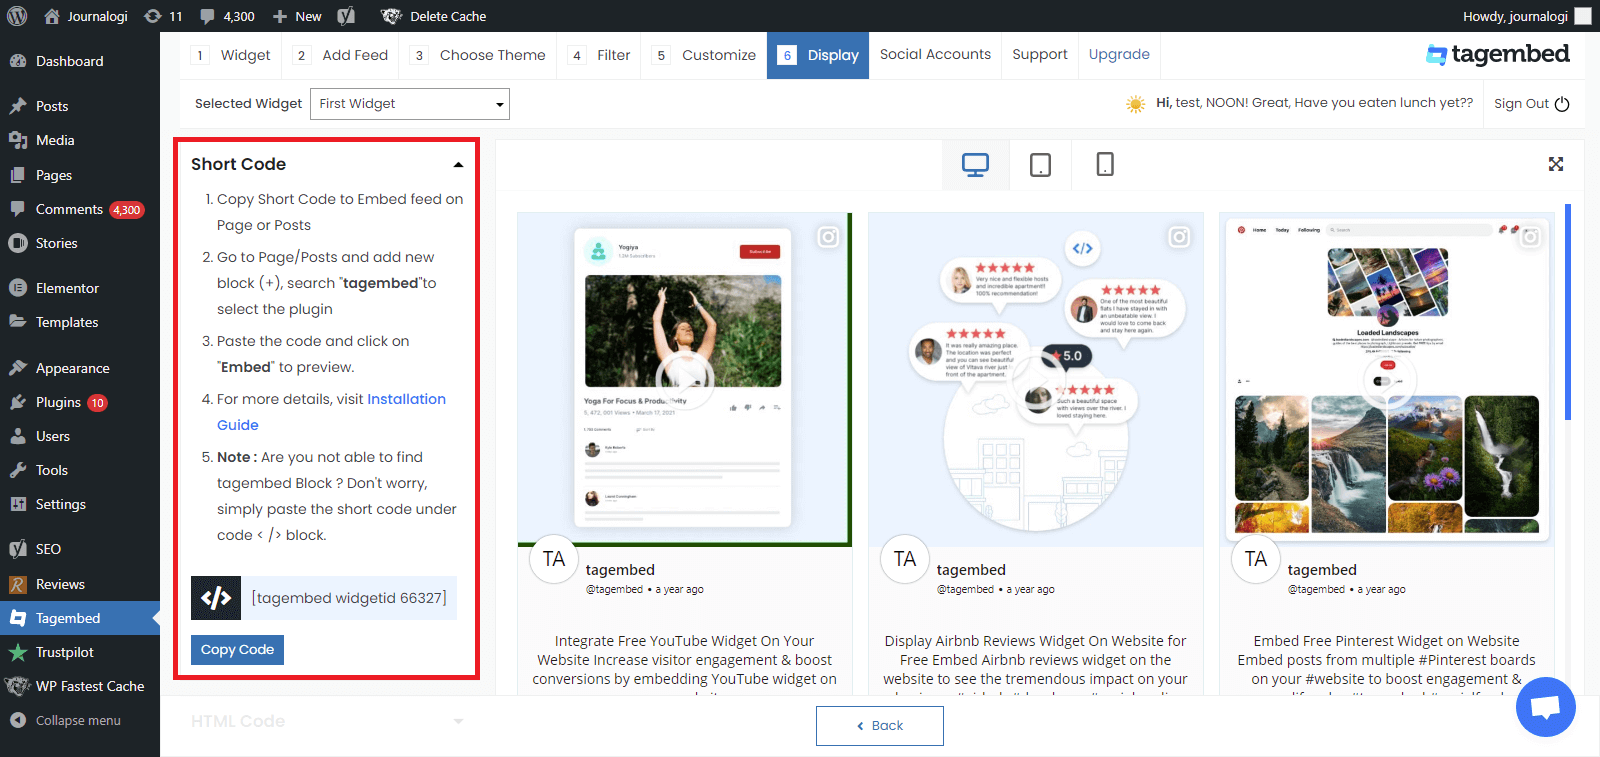The width and height of the screenshot is (1600, 757).
Task: Click the fullscreen expand icon
Action: point(1556,164)
